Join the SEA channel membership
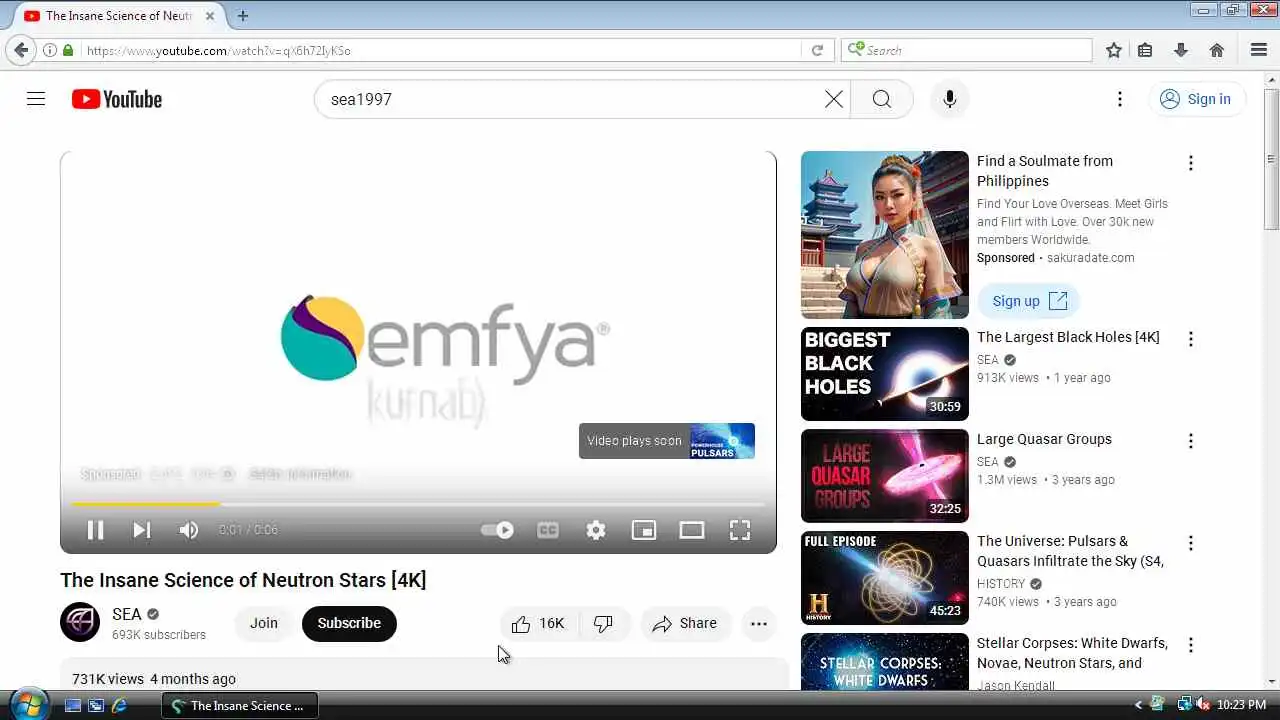The width and height of the screenshot is (1280, 720). (x=264, y=623)
